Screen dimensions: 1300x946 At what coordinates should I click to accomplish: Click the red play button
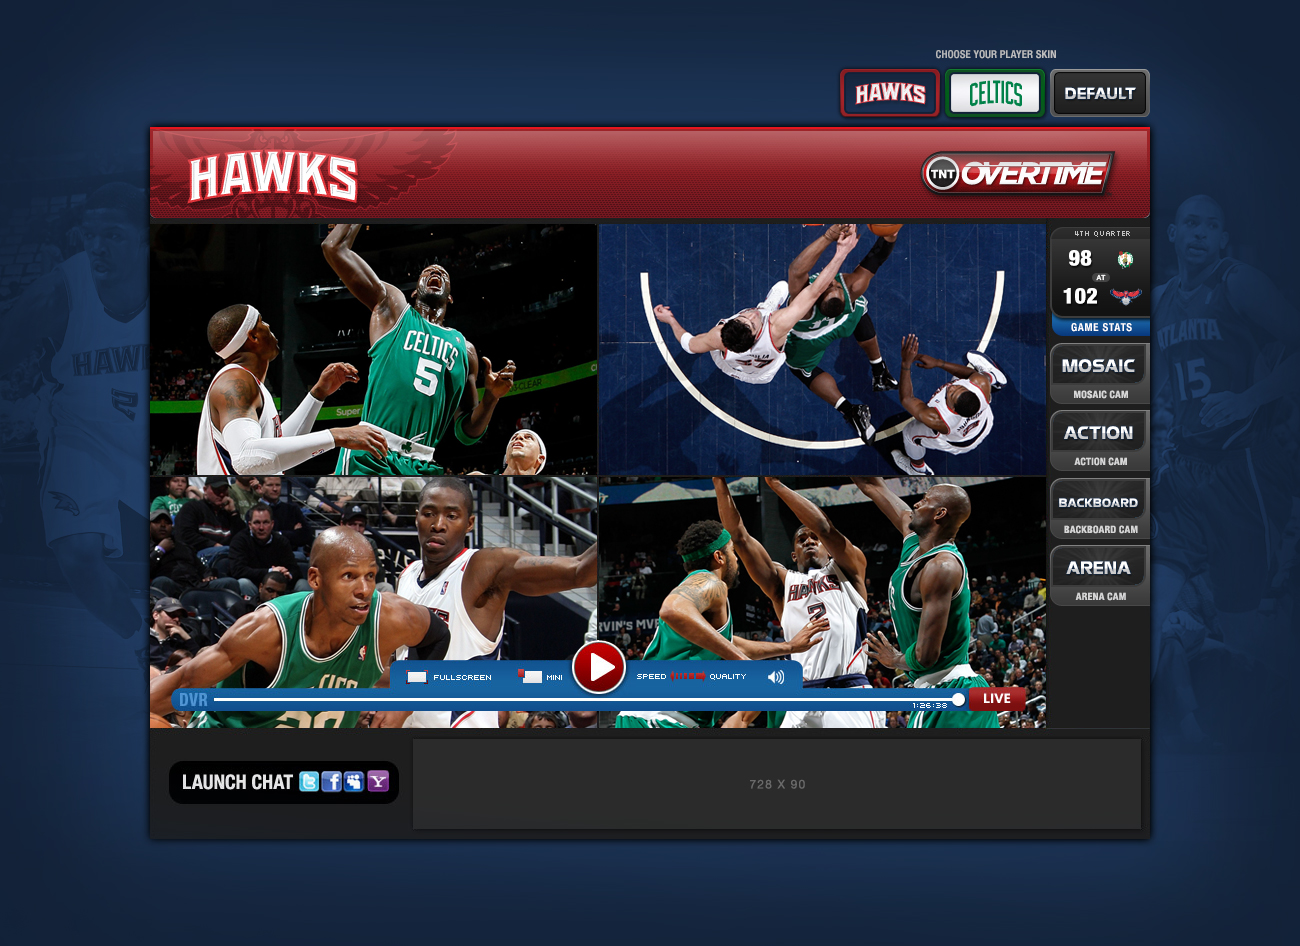click(x=599, y=667)
